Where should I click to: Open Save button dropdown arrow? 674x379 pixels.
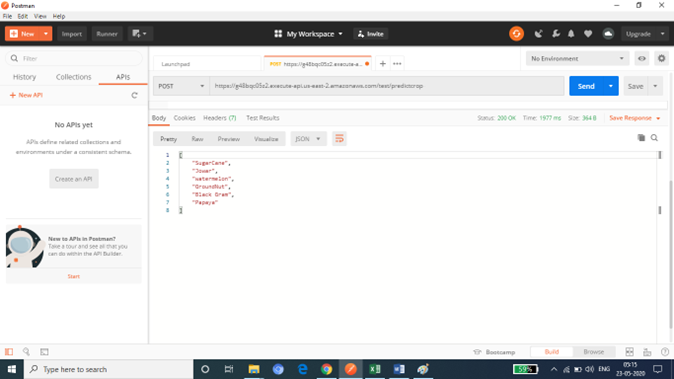pos(656,86)
